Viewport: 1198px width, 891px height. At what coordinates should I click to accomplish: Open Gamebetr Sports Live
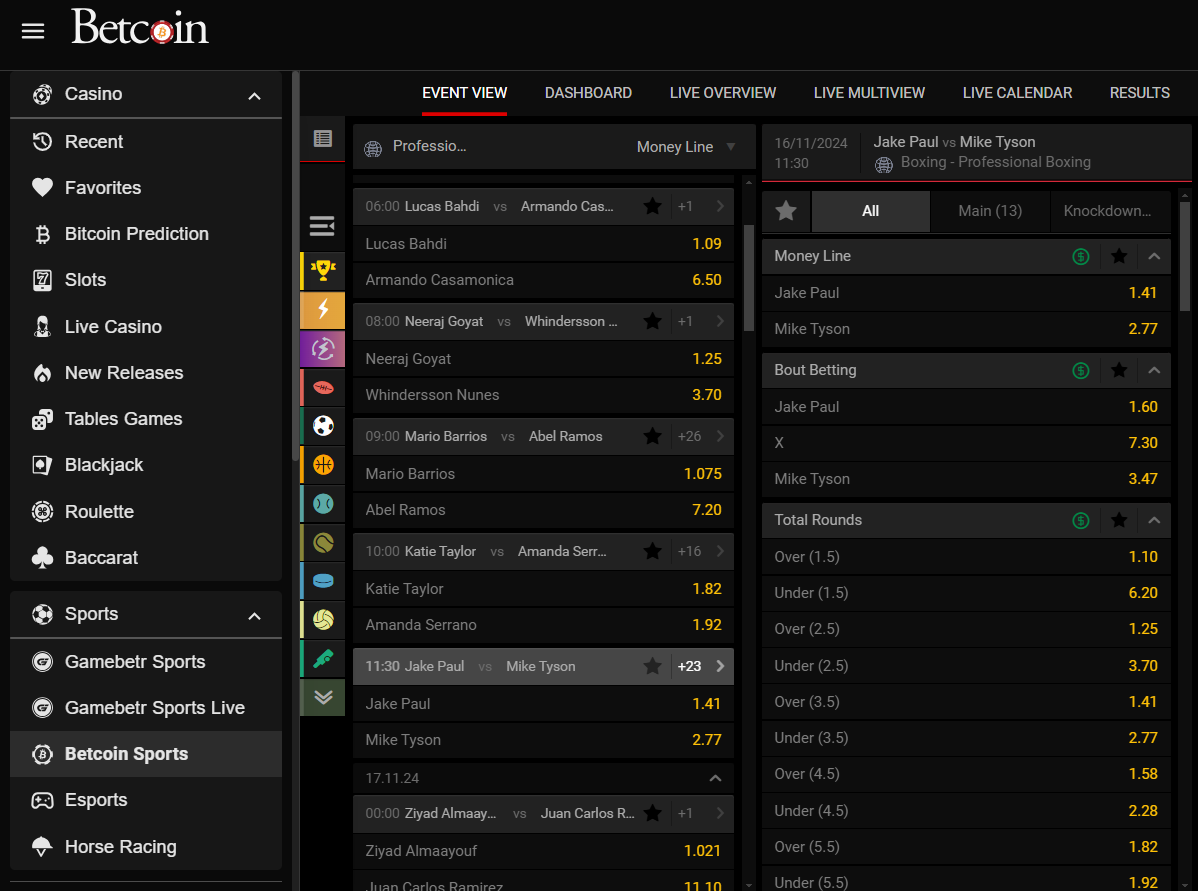pyautogui.click(x=146, y=708)
